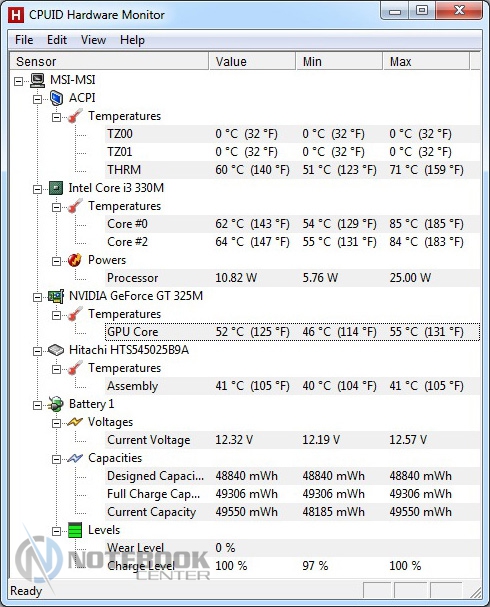Open the File menu
The width and height of the screenshot is (490, 607).
tap(24, 40)
